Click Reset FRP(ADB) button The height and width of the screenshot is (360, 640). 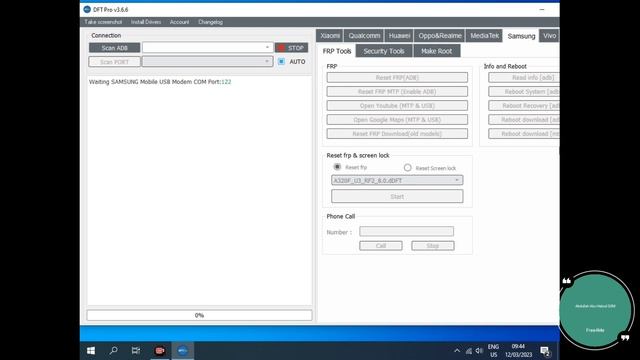pos(397,78)
